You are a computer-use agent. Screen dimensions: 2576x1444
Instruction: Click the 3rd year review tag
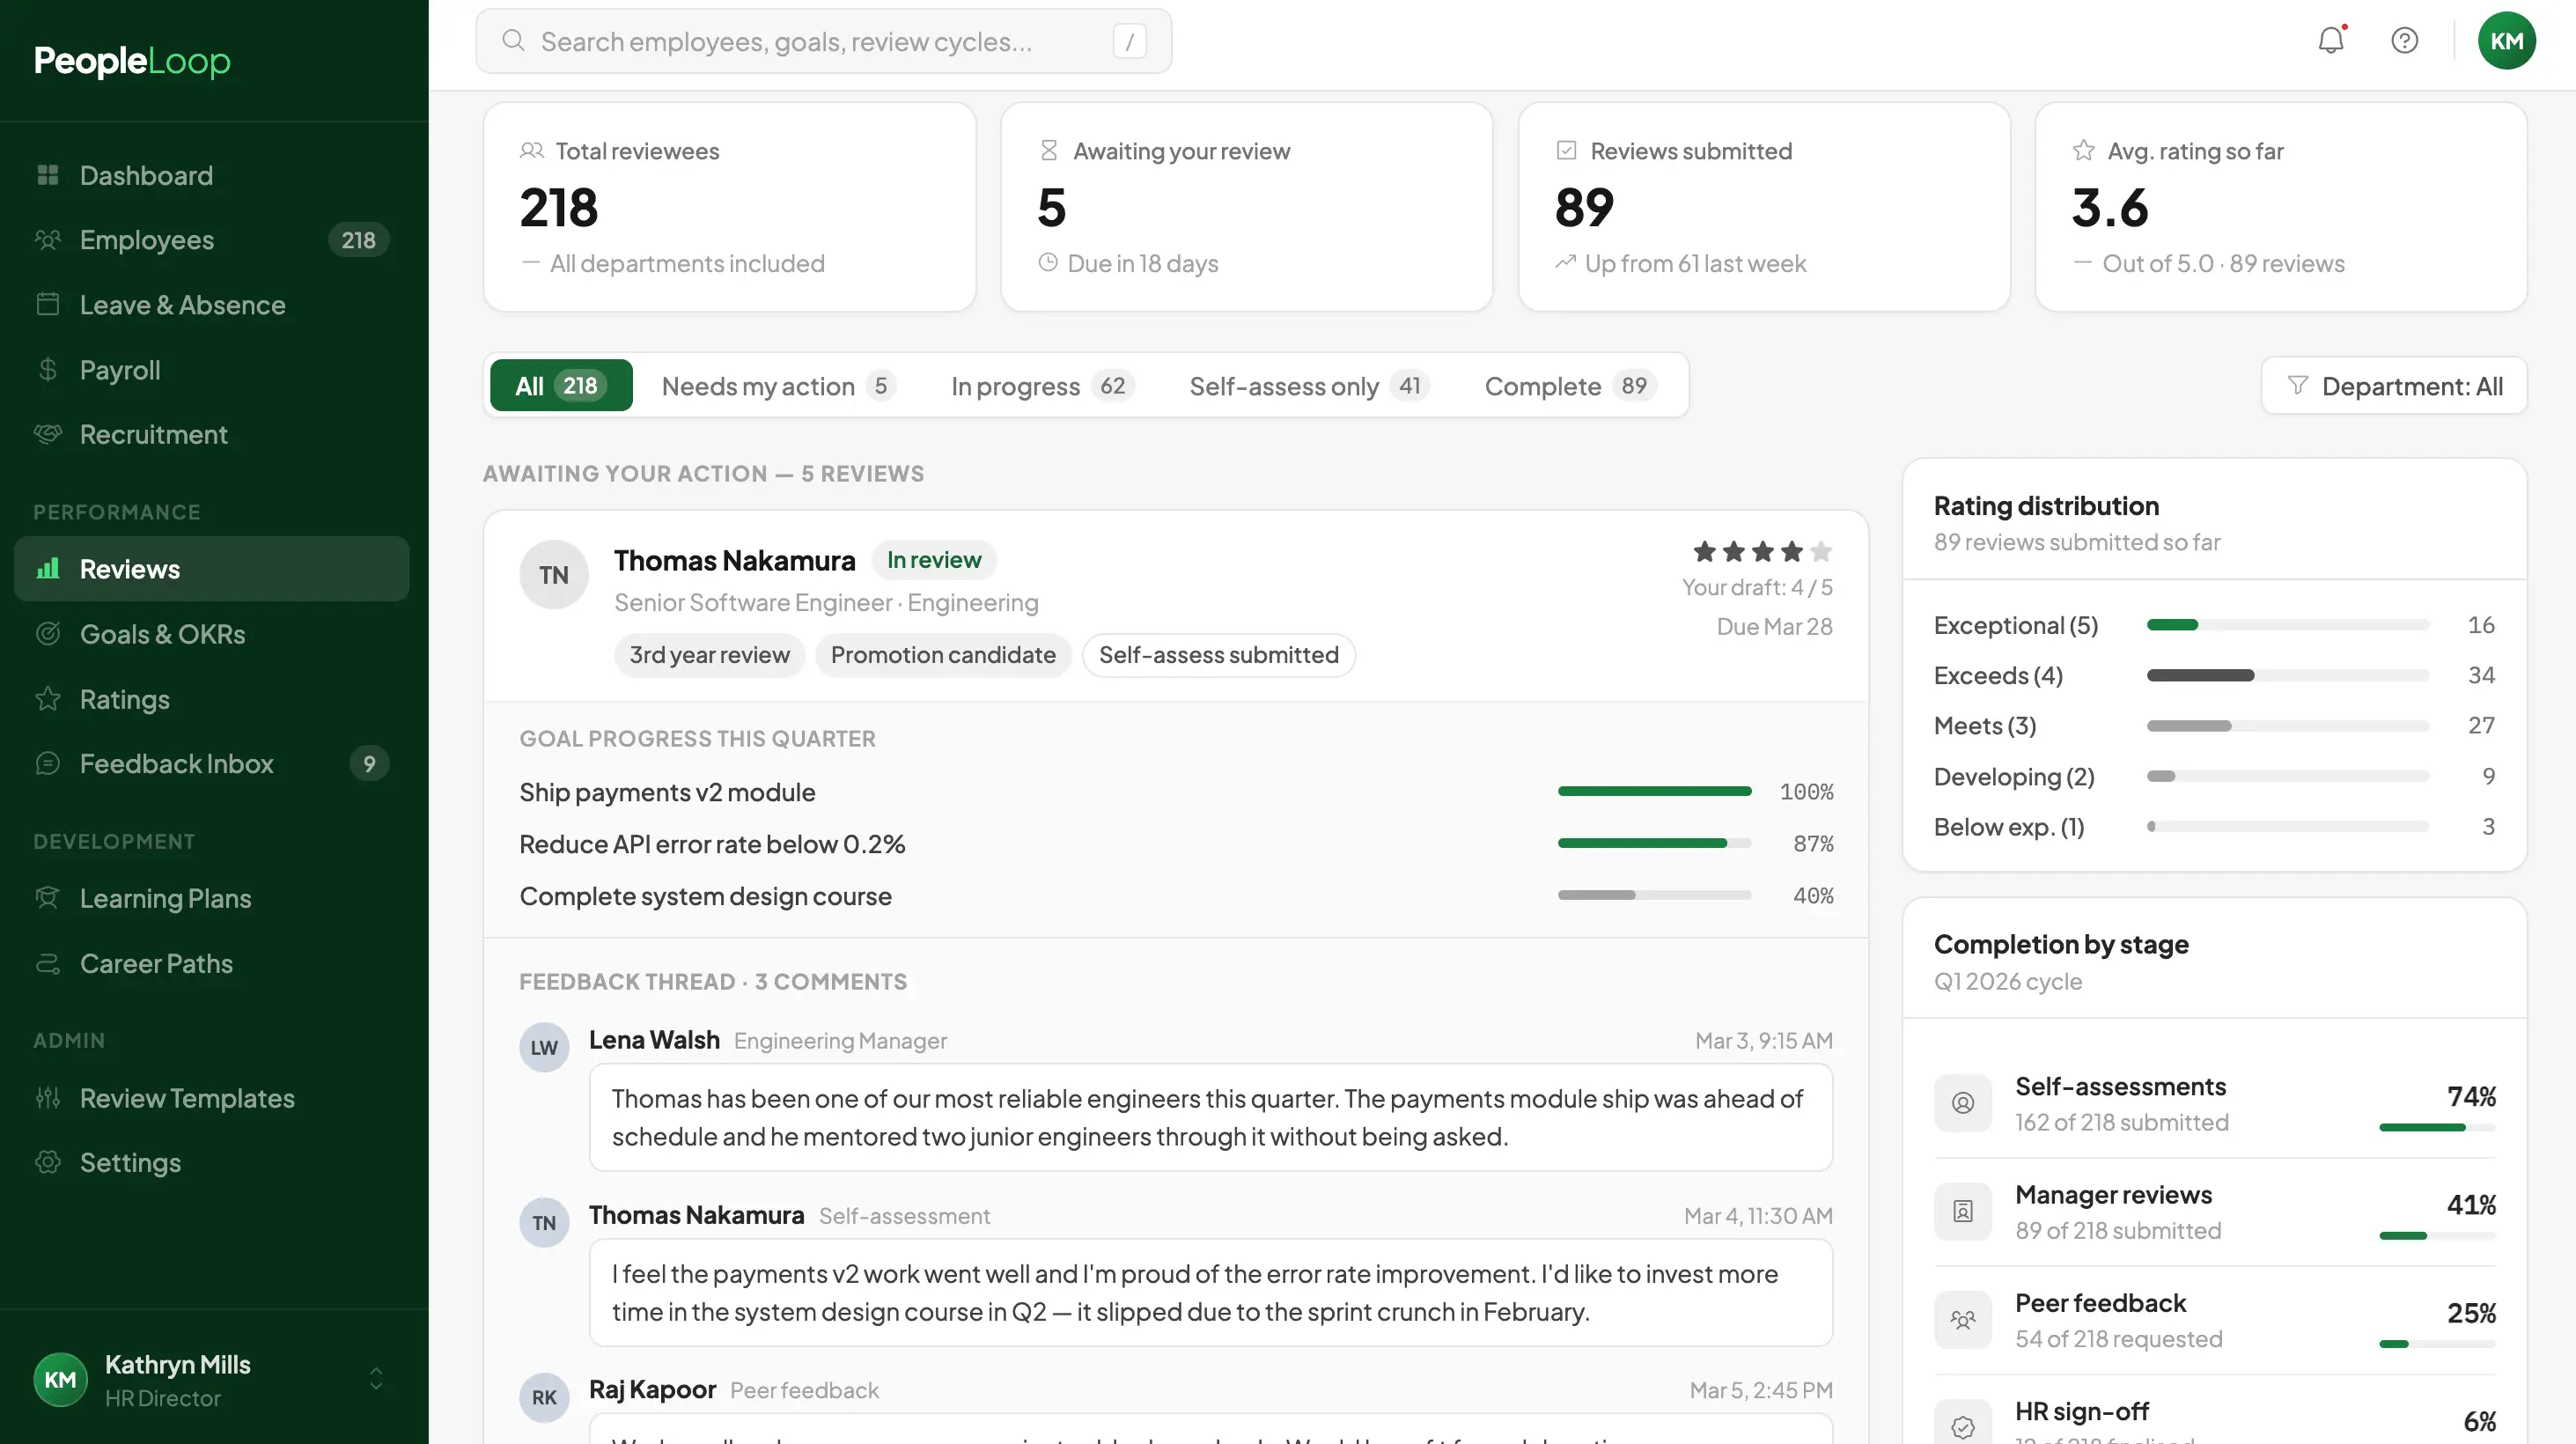(709, 655)
